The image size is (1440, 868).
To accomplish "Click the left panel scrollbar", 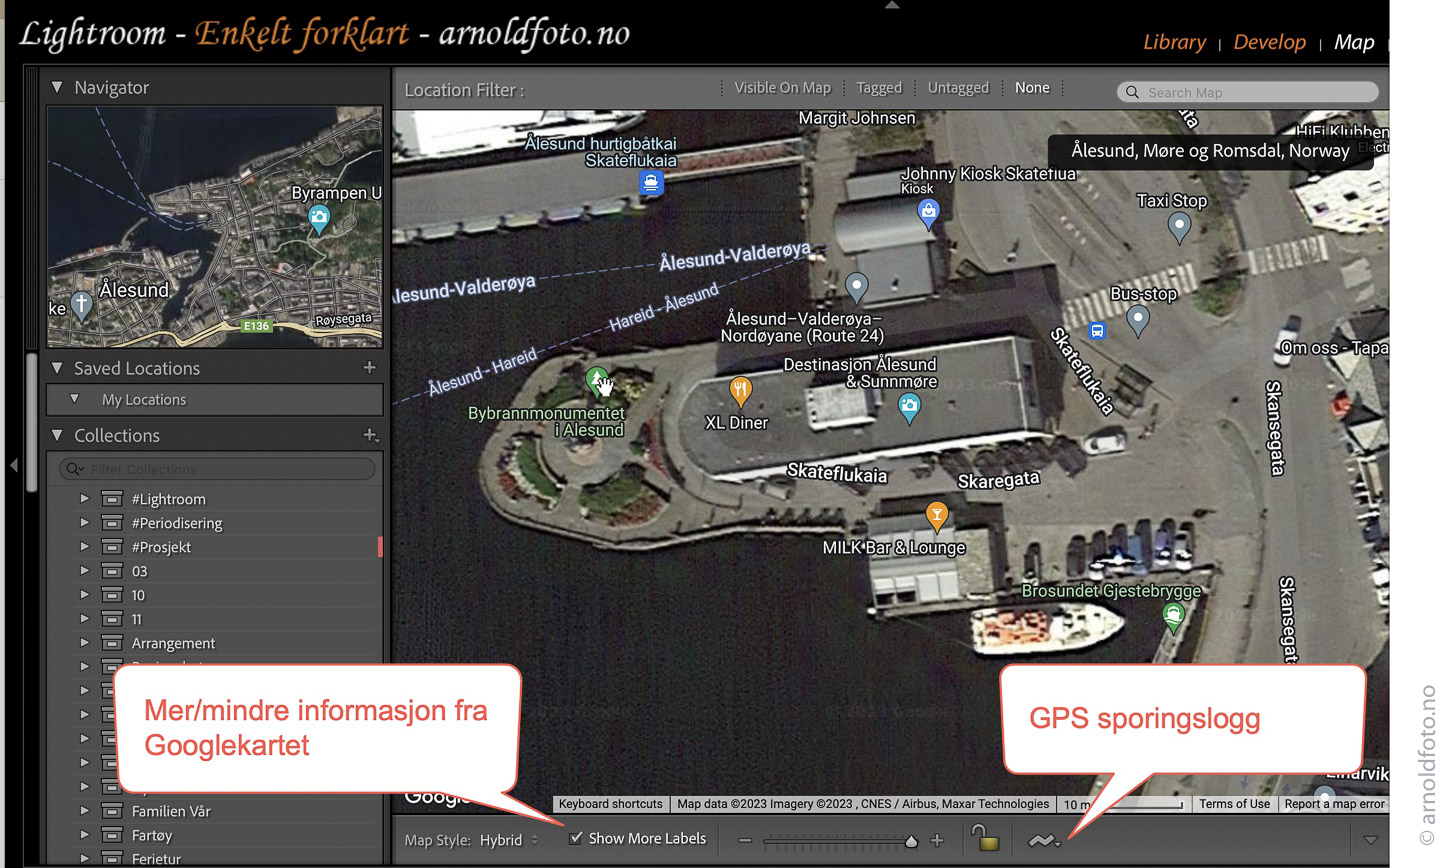I will (x=32, y=420).
